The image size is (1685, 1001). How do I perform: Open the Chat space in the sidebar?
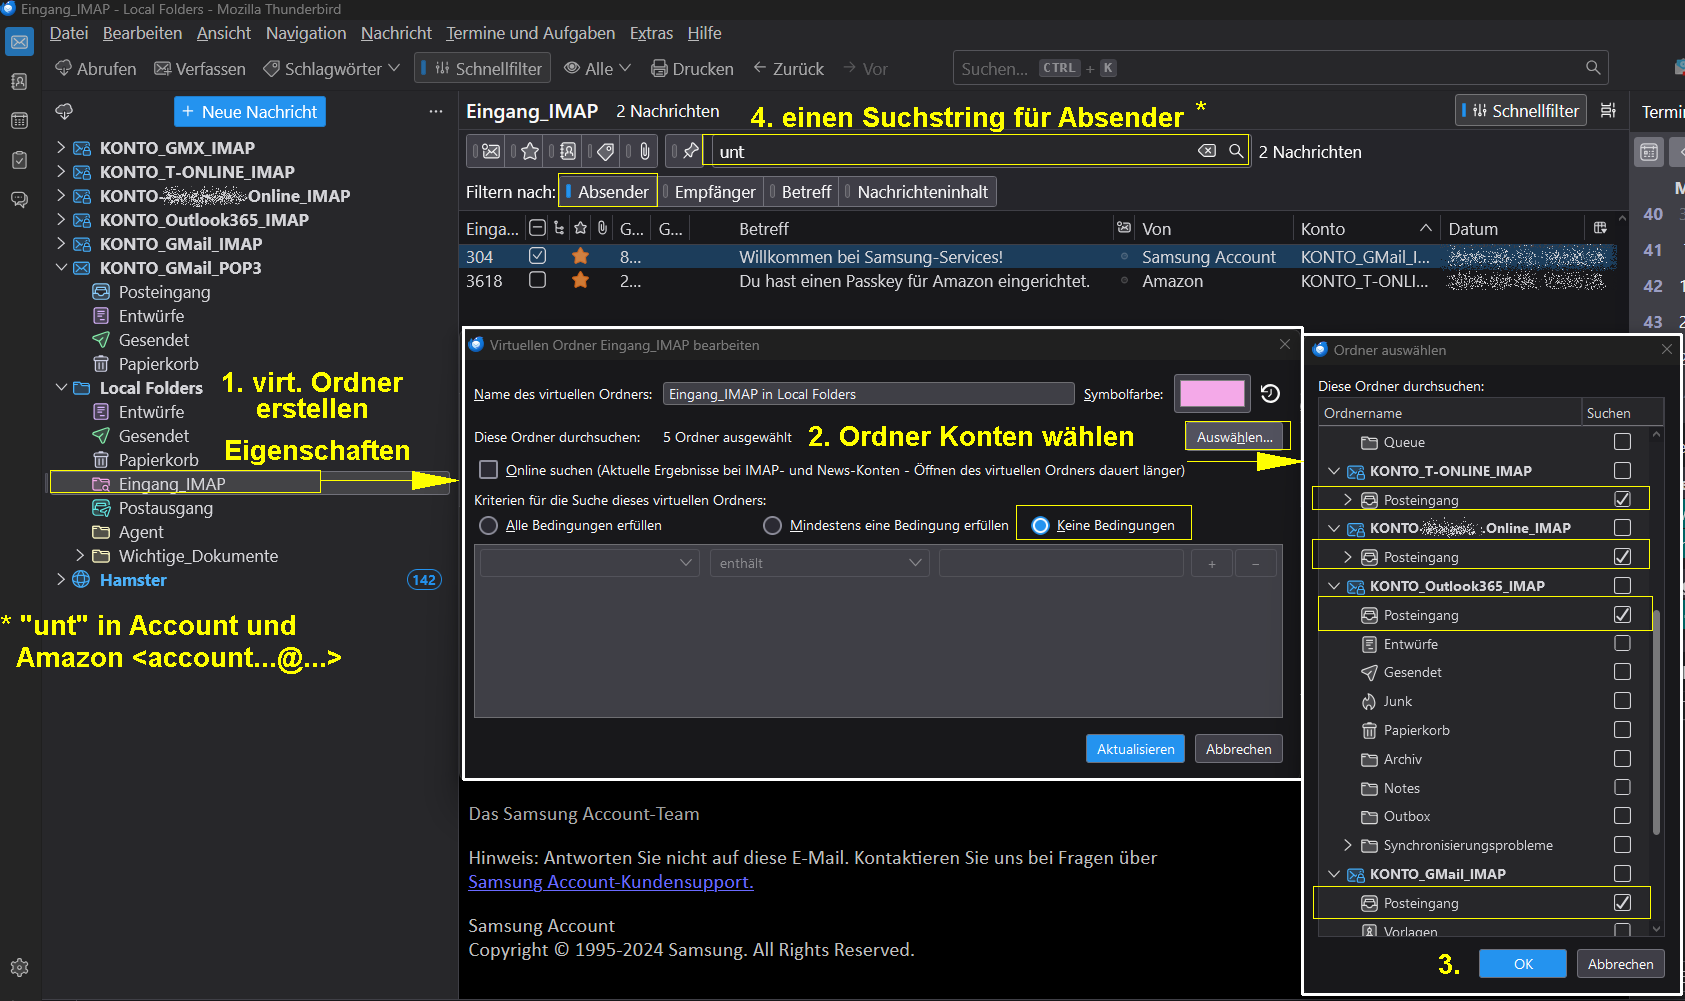point(19,199)
